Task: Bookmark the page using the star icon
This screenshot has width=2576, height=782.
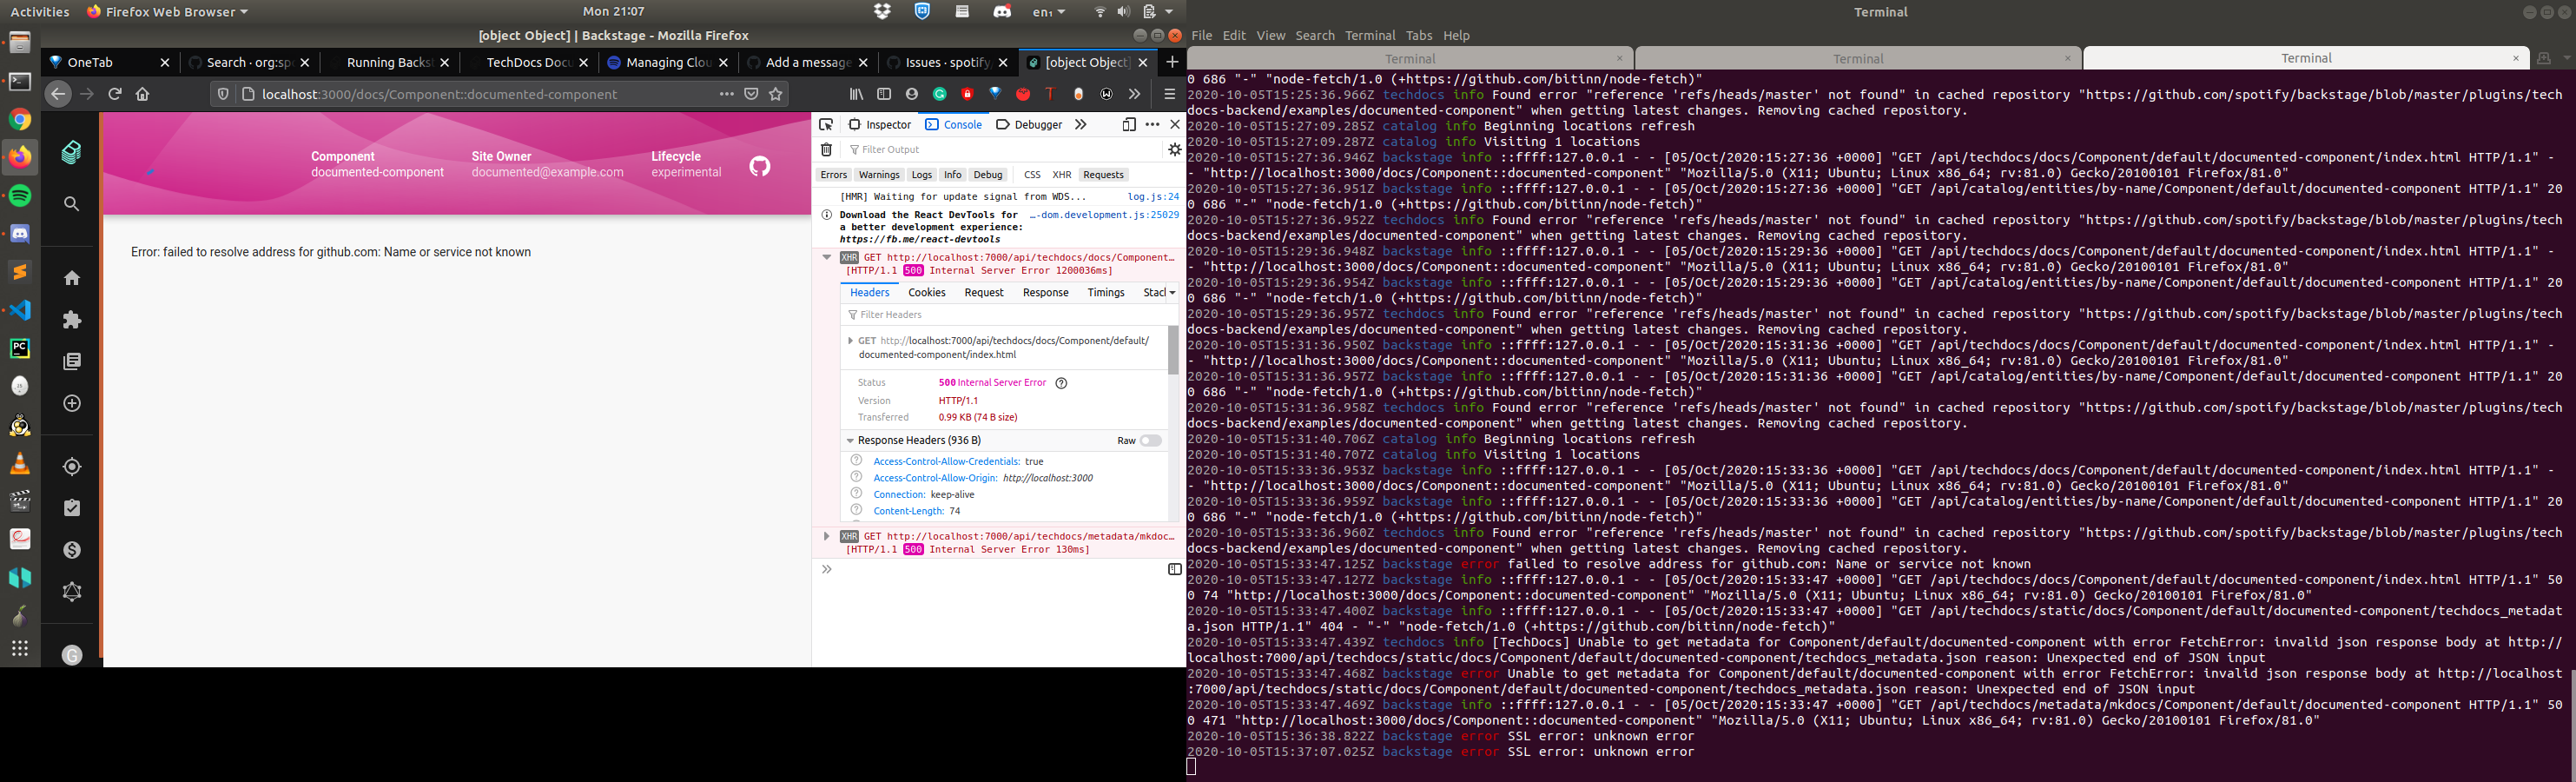Action: (x=776, y=94)
